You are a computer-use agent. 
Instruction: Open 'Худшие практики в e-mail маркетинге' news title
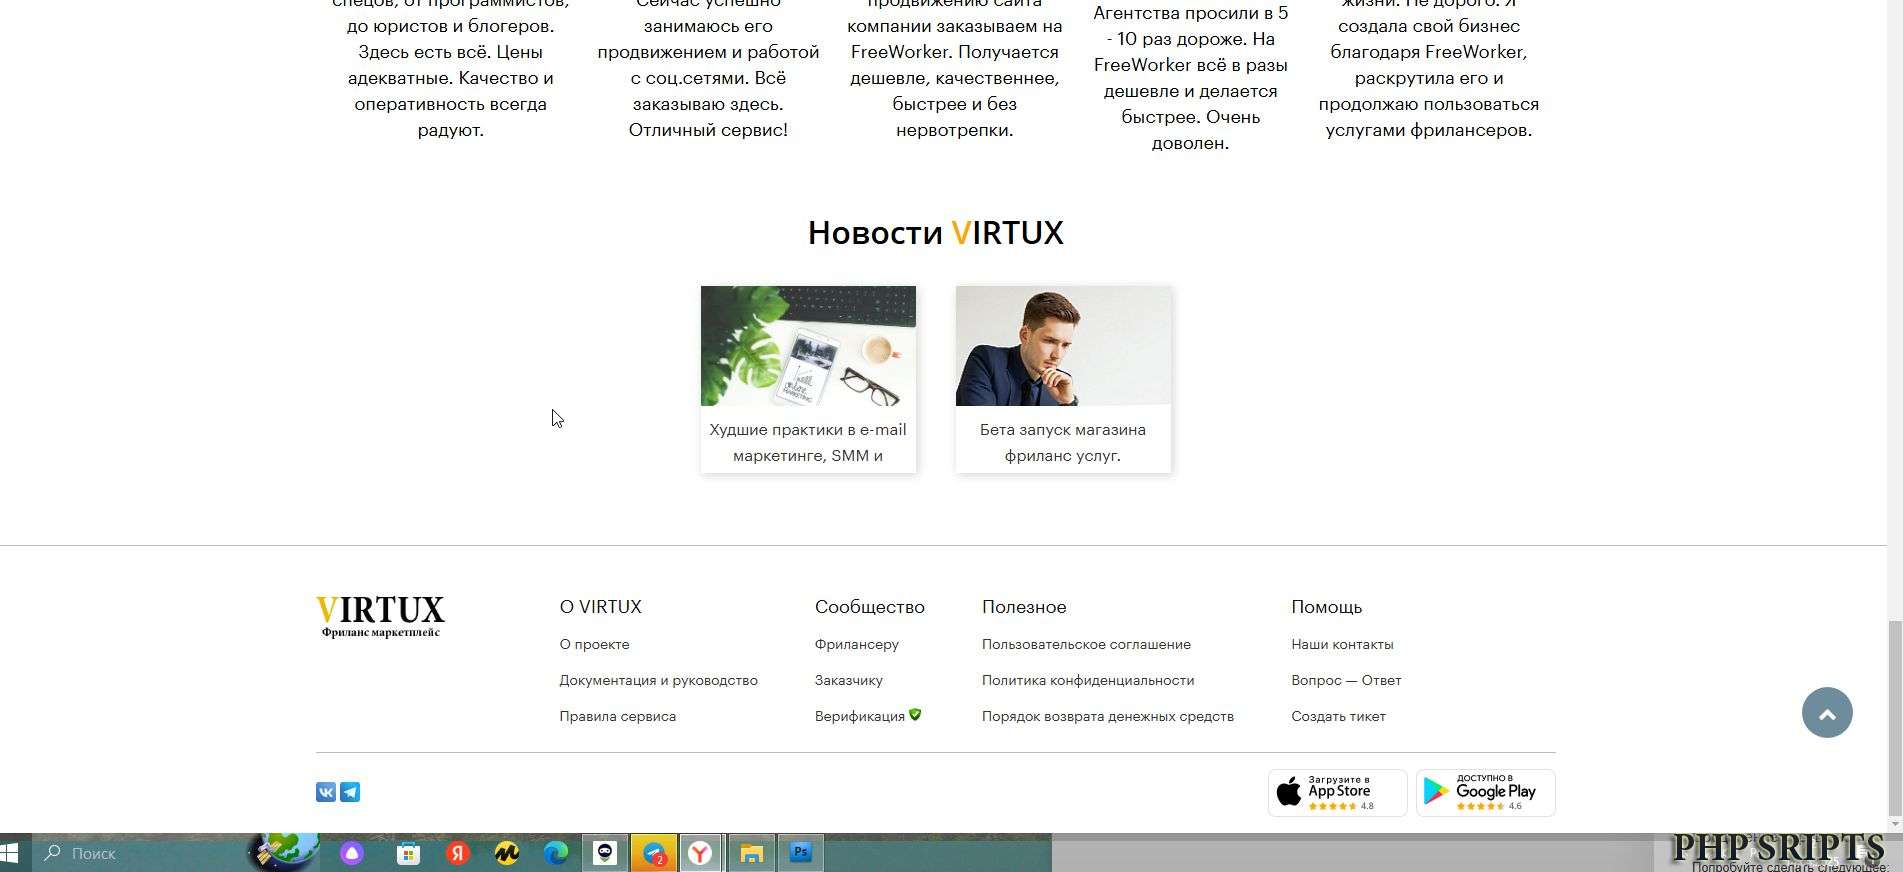pyautogui.click(x=808, y=442)
